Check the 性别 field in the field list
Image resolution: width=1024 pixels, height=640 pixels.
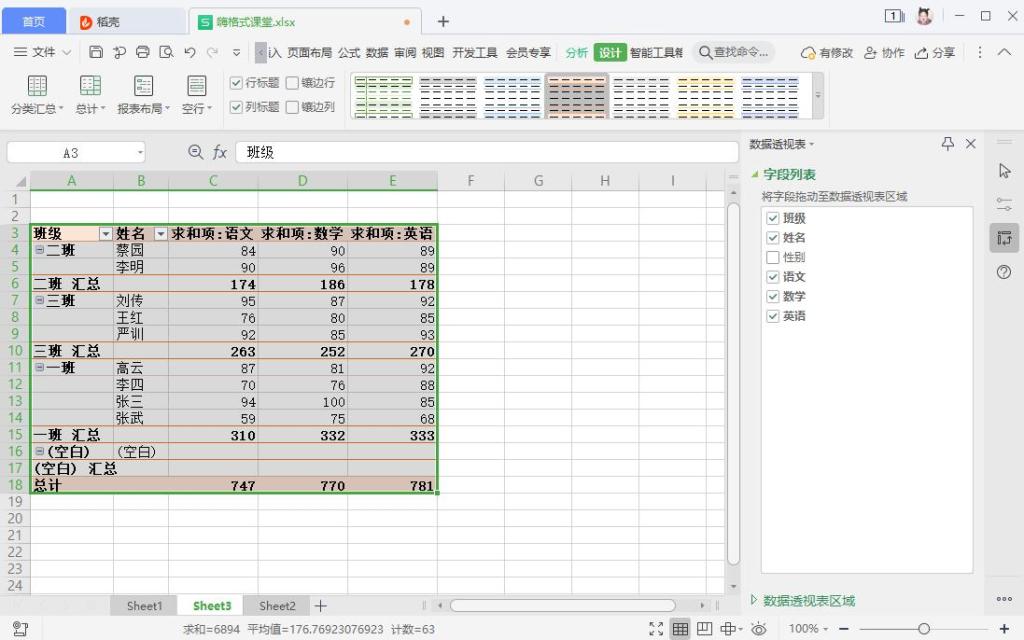click(773, 257)
